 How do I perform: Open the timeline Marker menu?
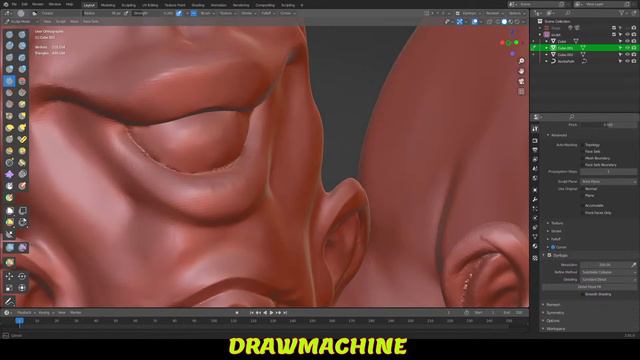click(x=76, y=313)
